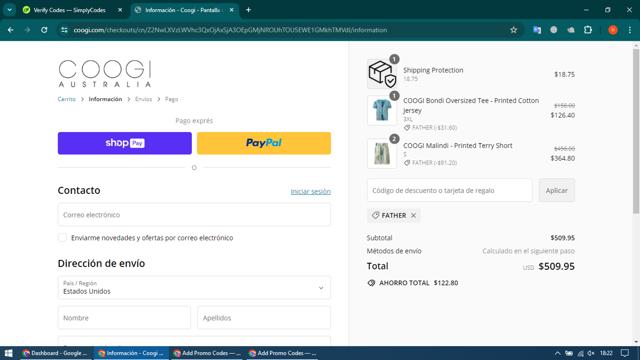Viewport: 640px width, 360px height.
Task: Close the Información Coogi tab
Action: click(231, 10)
